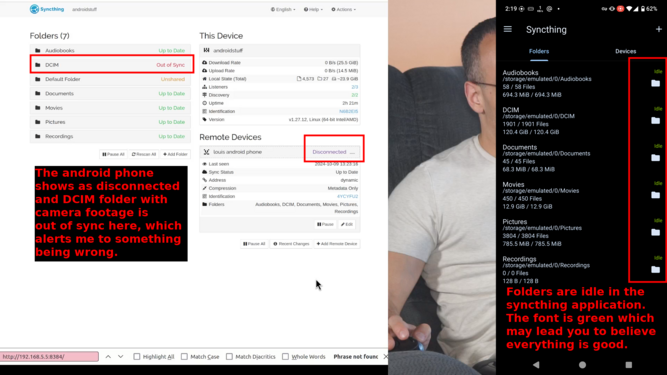Open Movies folder icon on phone
This screenshot has width=667, height=375.
[x=656, y=195]
